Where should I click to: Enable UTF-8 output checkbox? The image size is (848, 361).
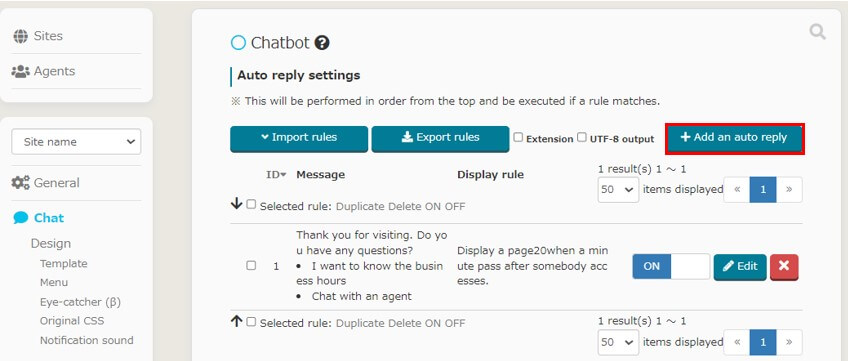click(x=581, y=137)
